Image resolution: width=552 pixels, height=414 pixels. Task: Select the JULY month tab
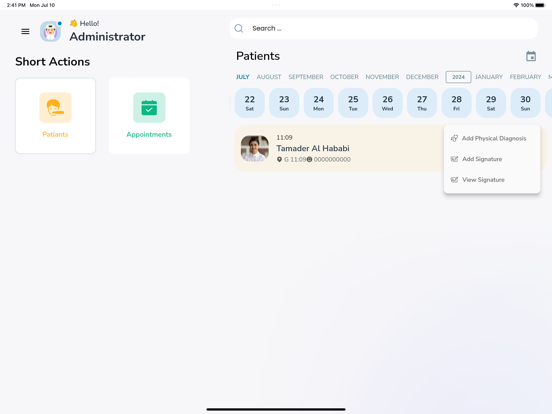point(243,77)
